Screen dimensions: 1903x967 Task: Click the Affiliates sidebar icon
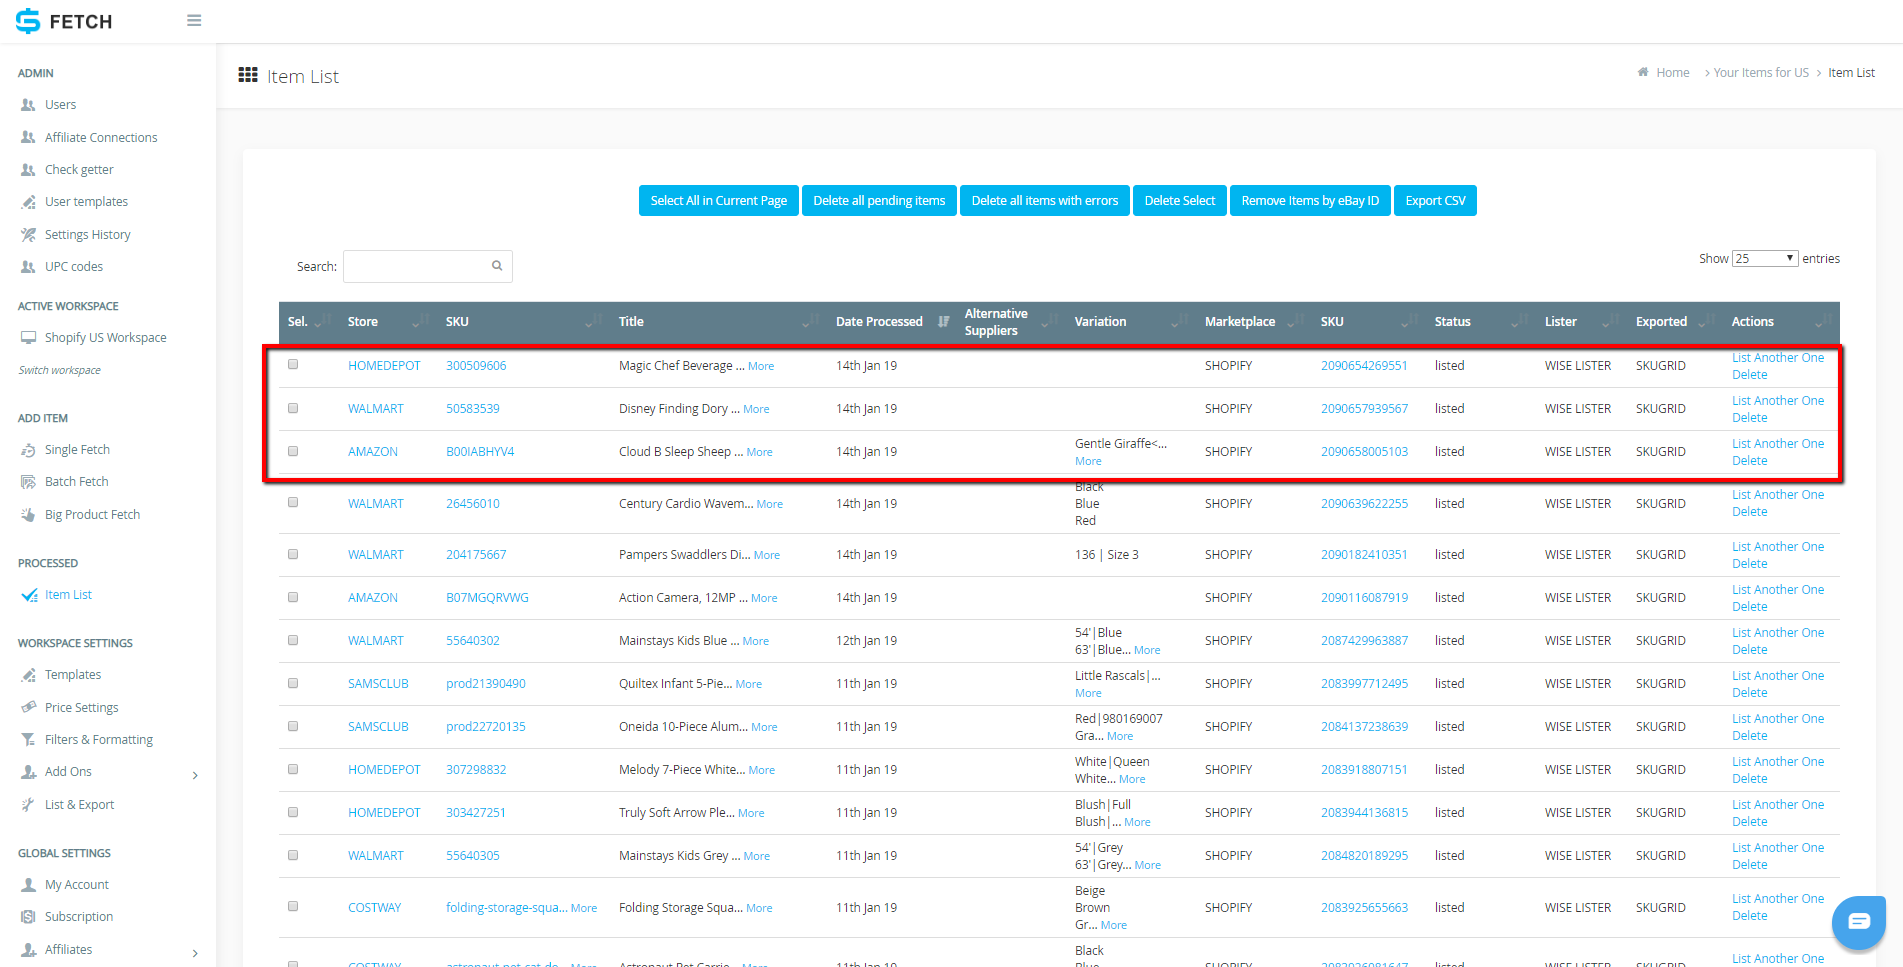(28, 950)
